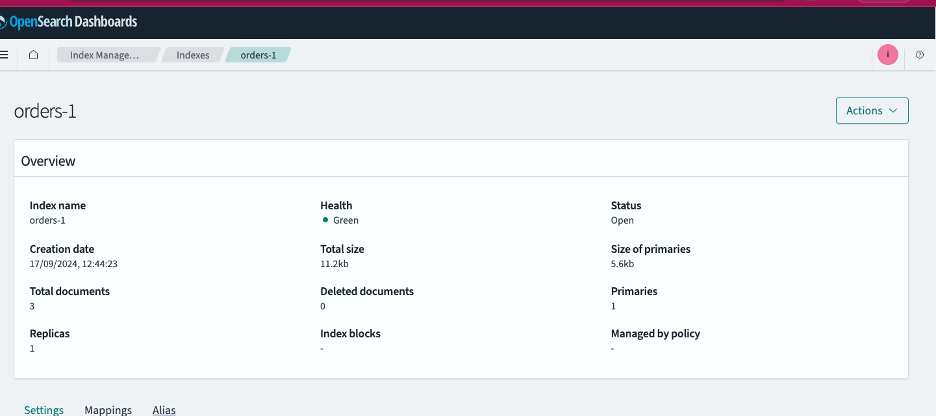Screen dimensions: 936x416
Task: Click the OpenSearch Dashboards logo
Action: pyautogui.click(x=69, y=21)
